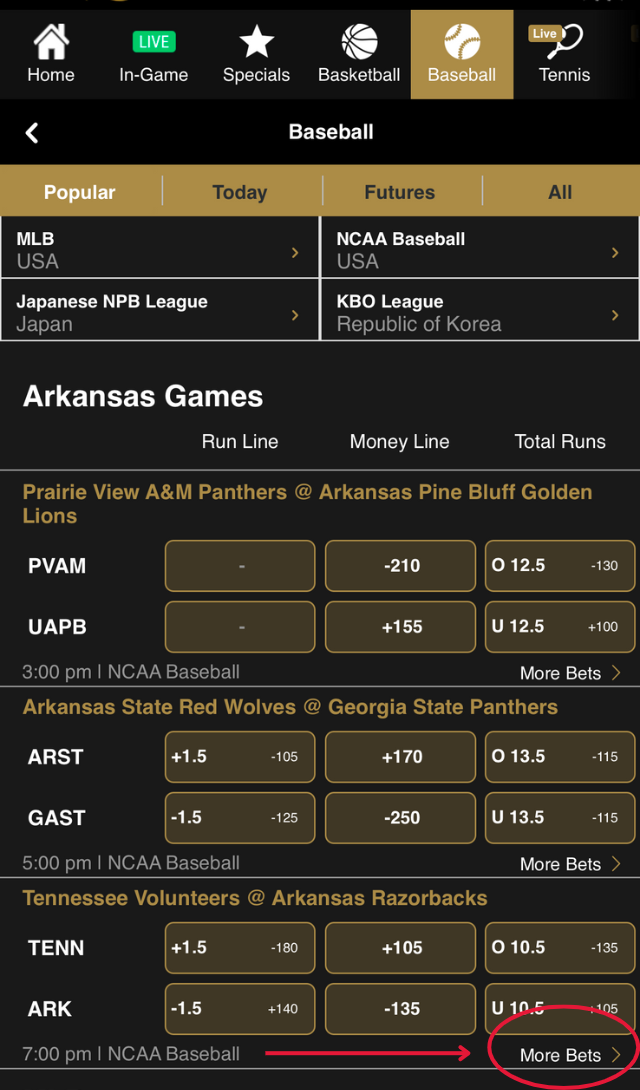Select PVAM money line -210
This screenshot has height=1090, width=640.
(x=401, y=566)
